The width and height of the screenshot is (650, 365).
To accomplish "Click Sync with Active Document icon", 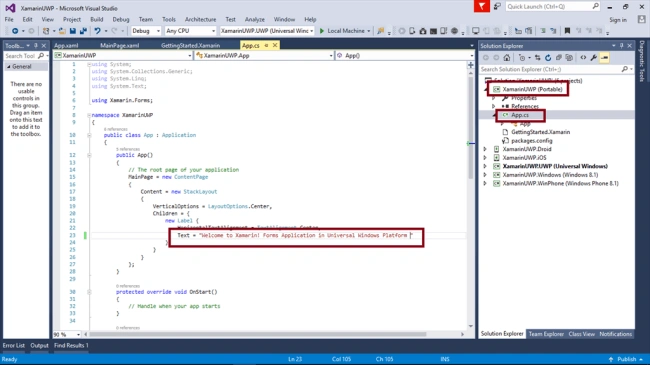I will pyautogui.click(x=538, y=58).
